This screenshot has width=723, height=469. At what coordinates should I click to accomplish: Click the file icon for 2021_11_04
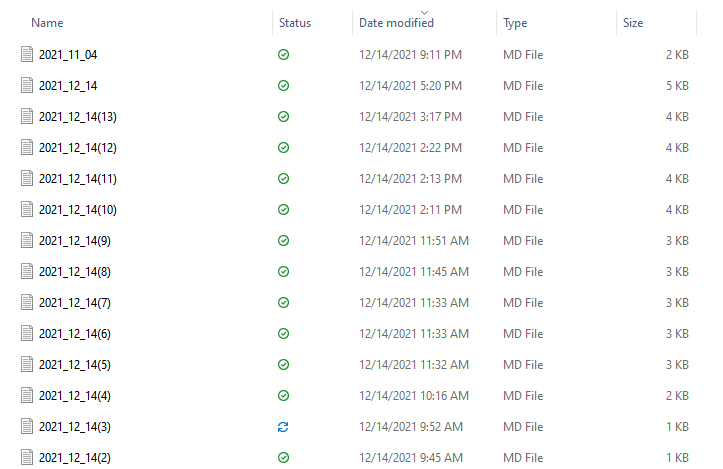27,55
